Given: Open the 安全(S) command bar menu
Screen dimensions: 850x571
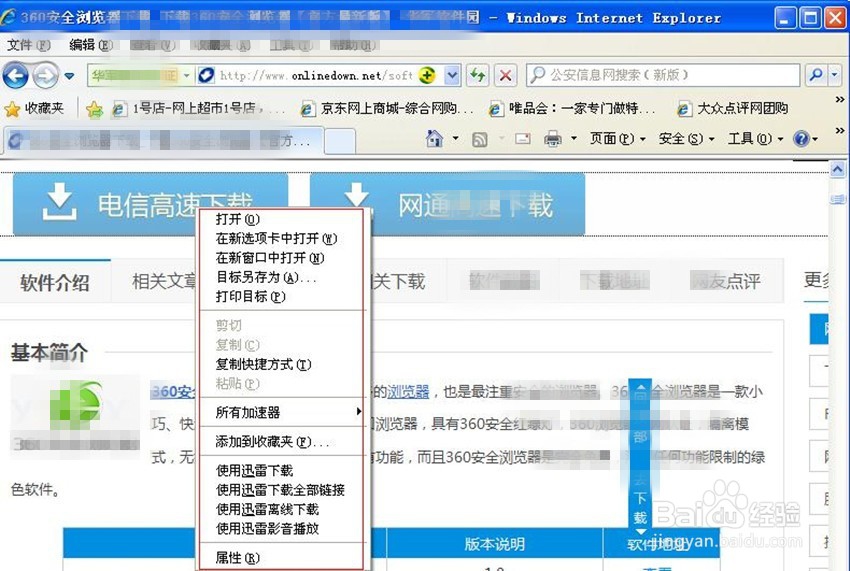Looking at the screenshot, I should click(x=686, y=139).
